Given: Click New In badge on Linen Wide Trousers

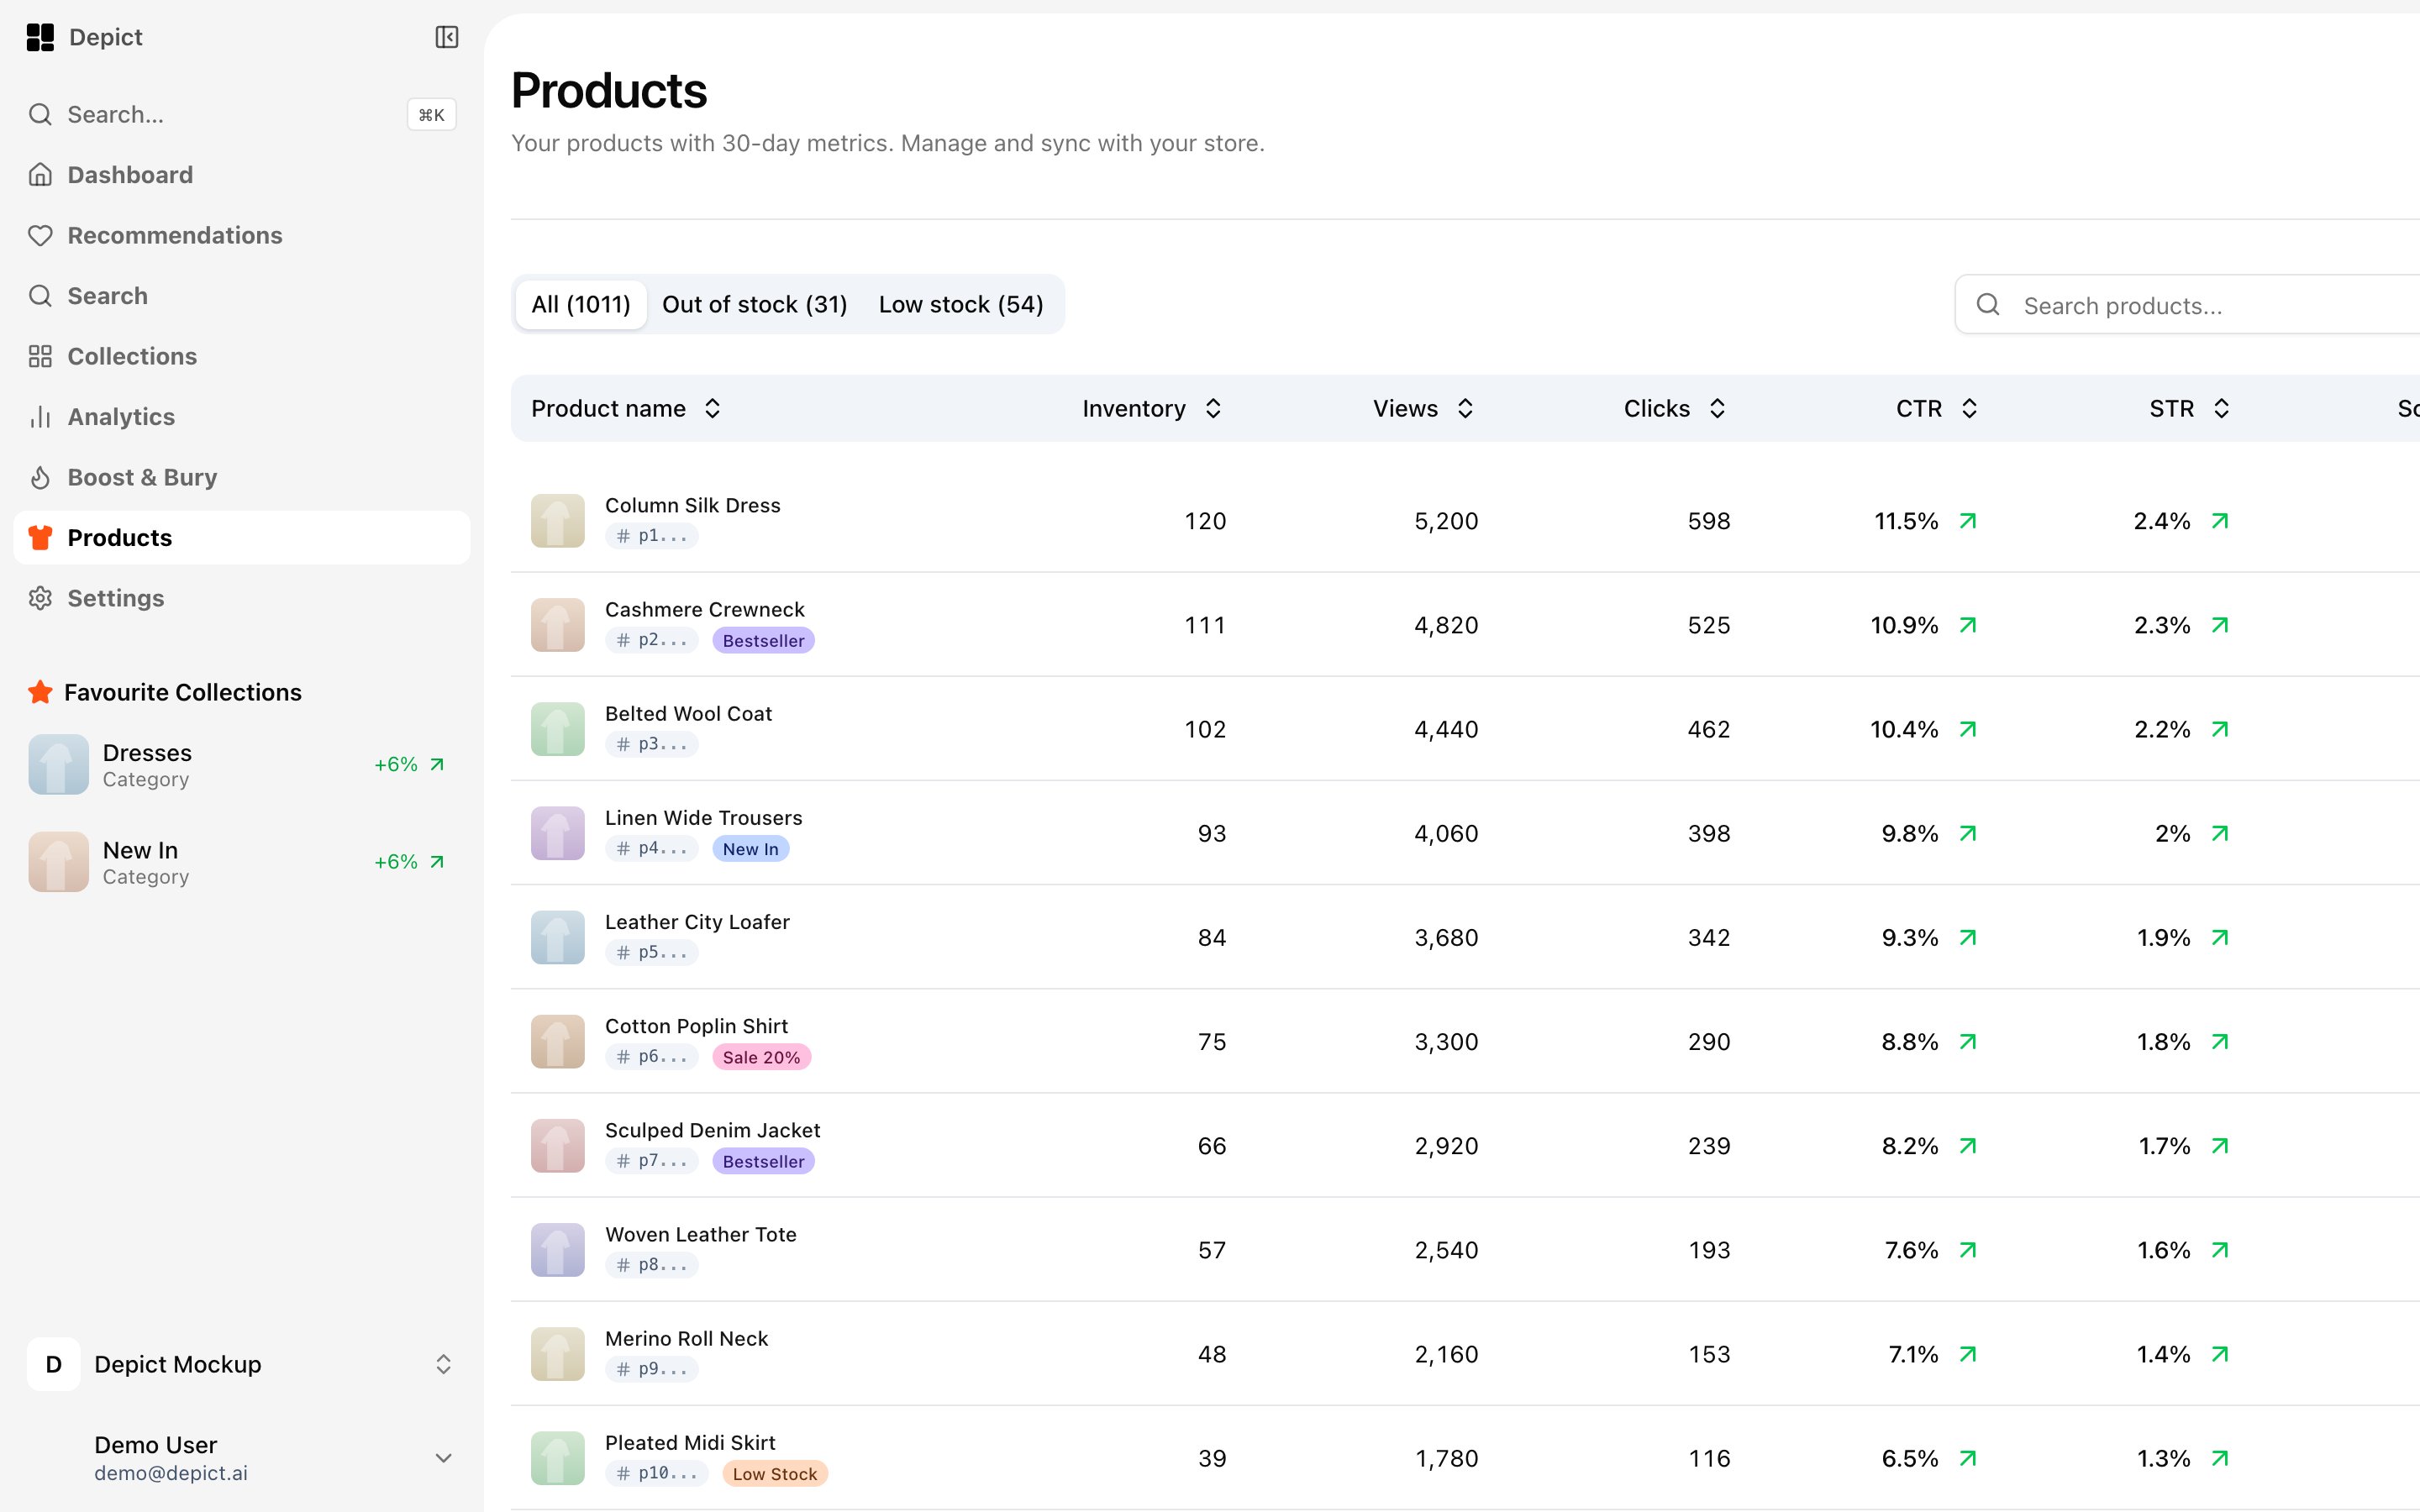Looking at the screenshot, I should coord(750,849).
